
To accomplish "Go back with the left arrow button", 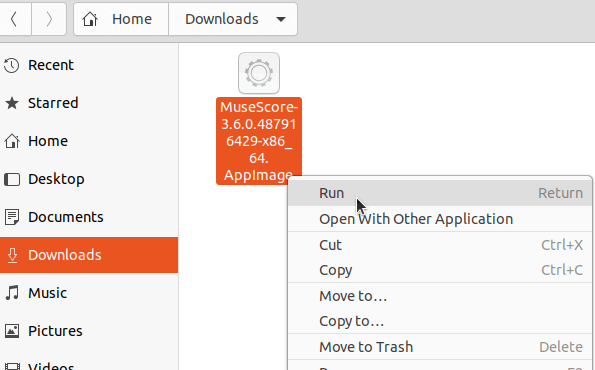I will (x=14, y=19).
